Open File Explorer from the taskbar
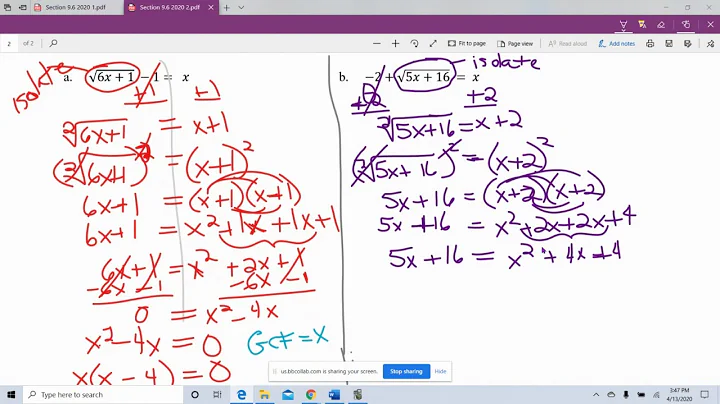Image resolution: width=720 pixels, height=404 pixels. [x=264, y=395]
